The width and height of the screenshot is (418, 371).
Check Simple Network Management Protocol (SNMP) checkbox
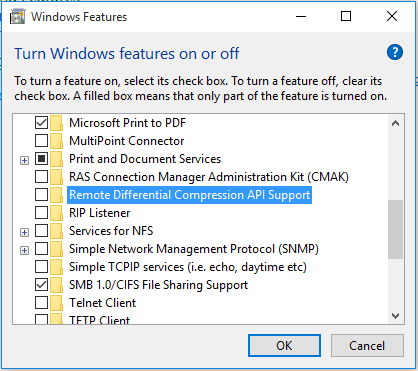[41, 249]
